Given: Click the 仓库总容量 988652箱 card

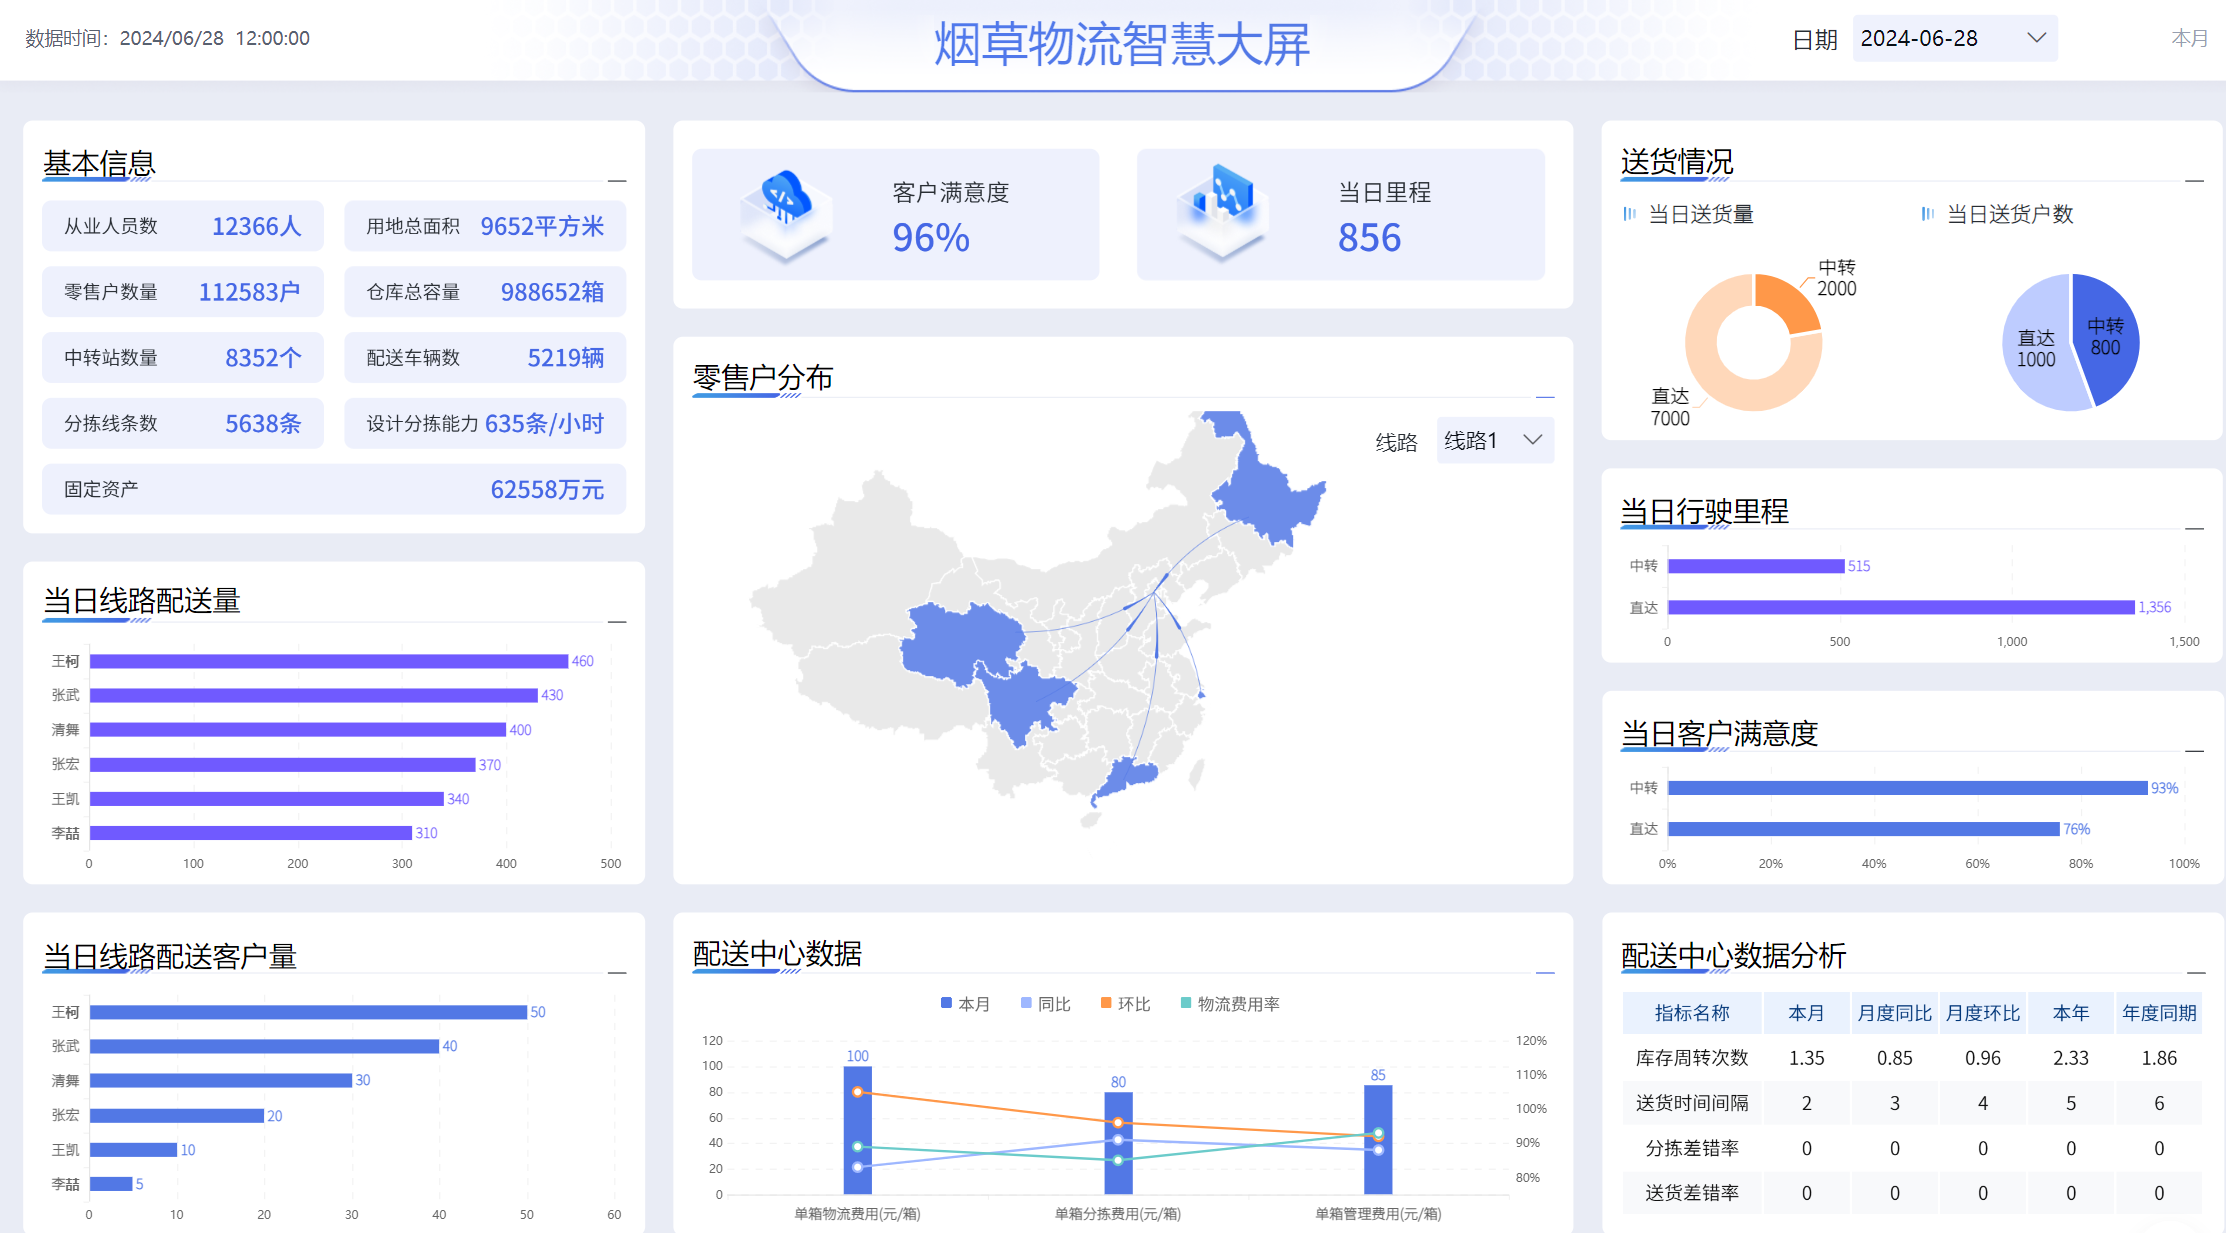Looking at the screenshot, I should tap(485, 292).
